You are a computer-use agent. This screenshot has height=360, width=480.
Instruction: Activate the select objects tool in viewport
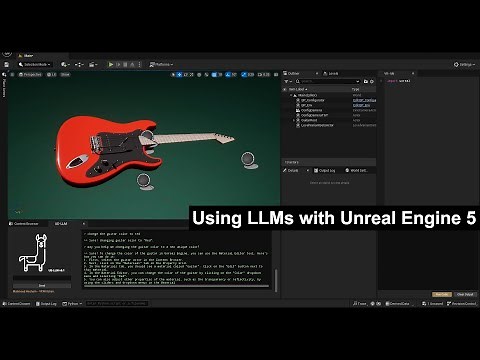tap(173, 74)
